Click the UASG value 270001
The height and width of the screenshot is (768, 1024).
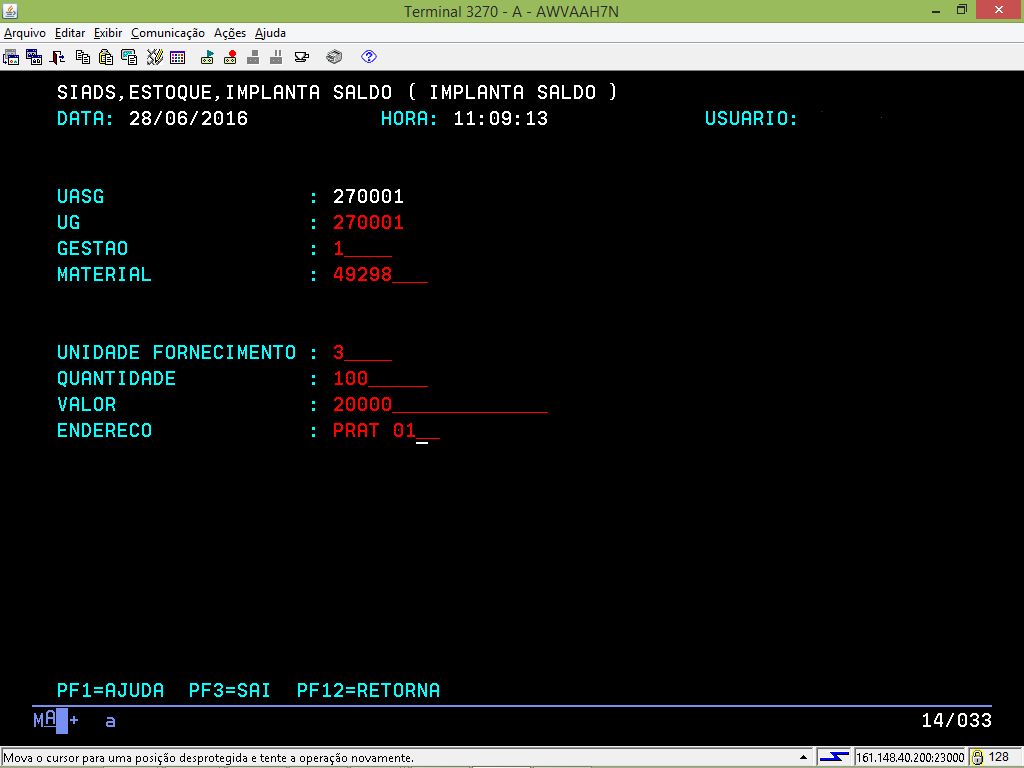[368, 197]
